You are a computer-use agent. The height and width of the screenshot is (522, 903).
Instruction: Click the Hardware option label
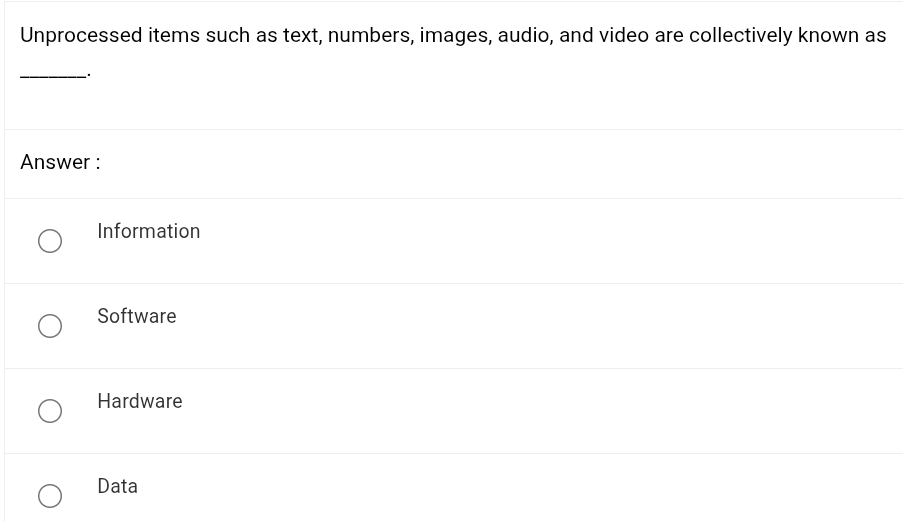[x=139, y=401]
